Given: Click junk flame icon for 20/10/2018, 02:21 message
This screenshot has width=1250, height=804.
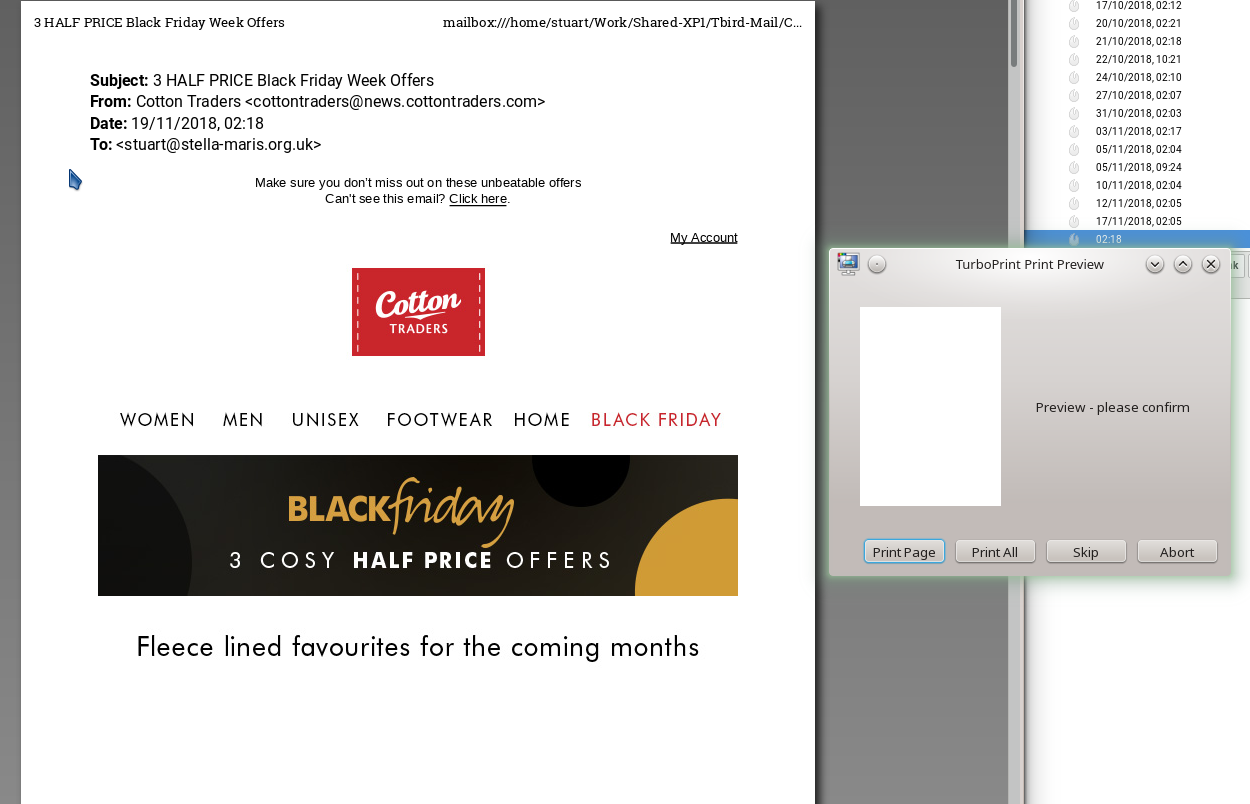Looking at the screenshot, I should pyautogui.click(x=1074, y=23).
